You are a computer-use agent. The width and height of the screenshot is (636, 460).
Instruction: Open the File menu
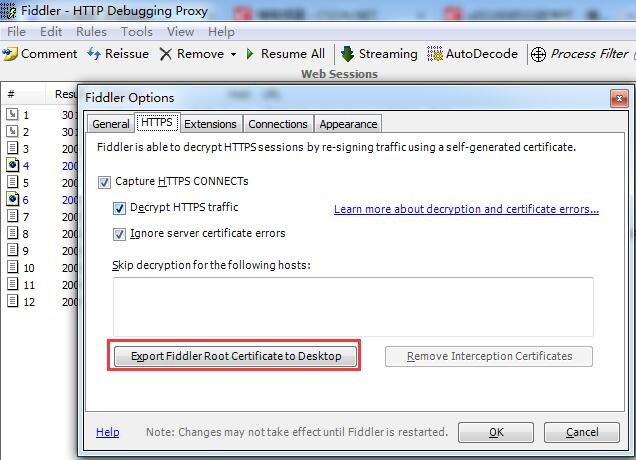click(17, 32)
